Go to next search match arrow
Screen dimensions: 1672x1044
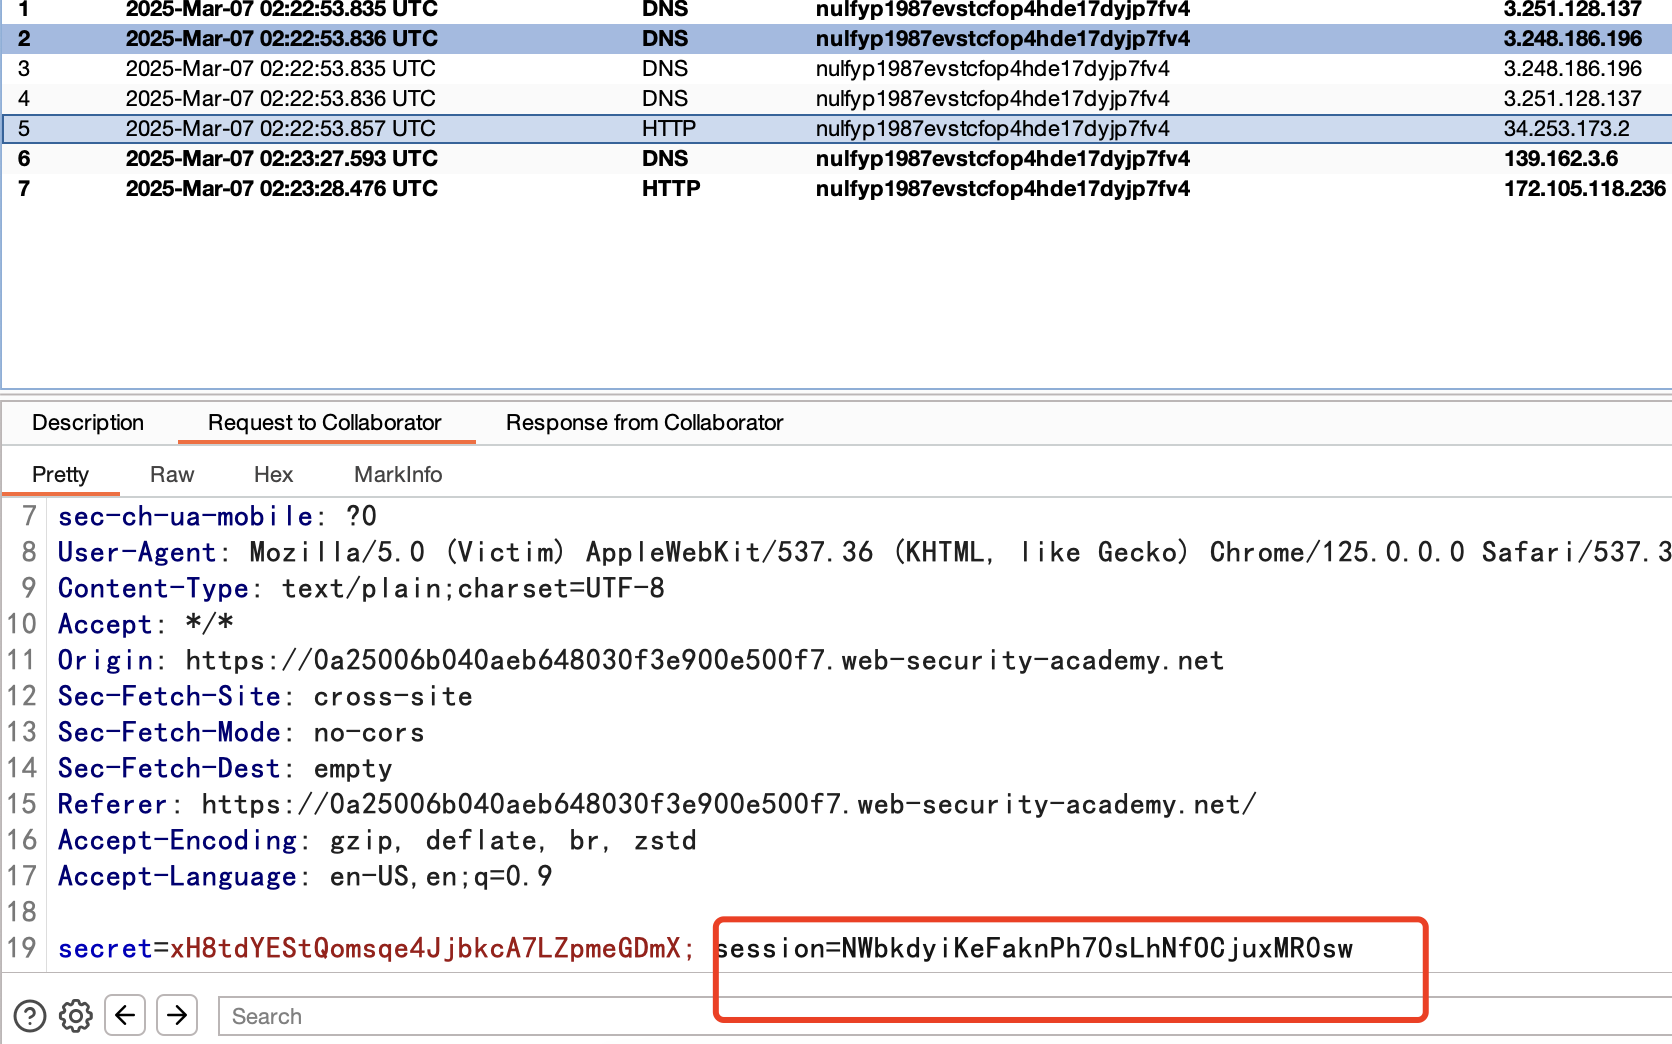tap(177, 1016)
